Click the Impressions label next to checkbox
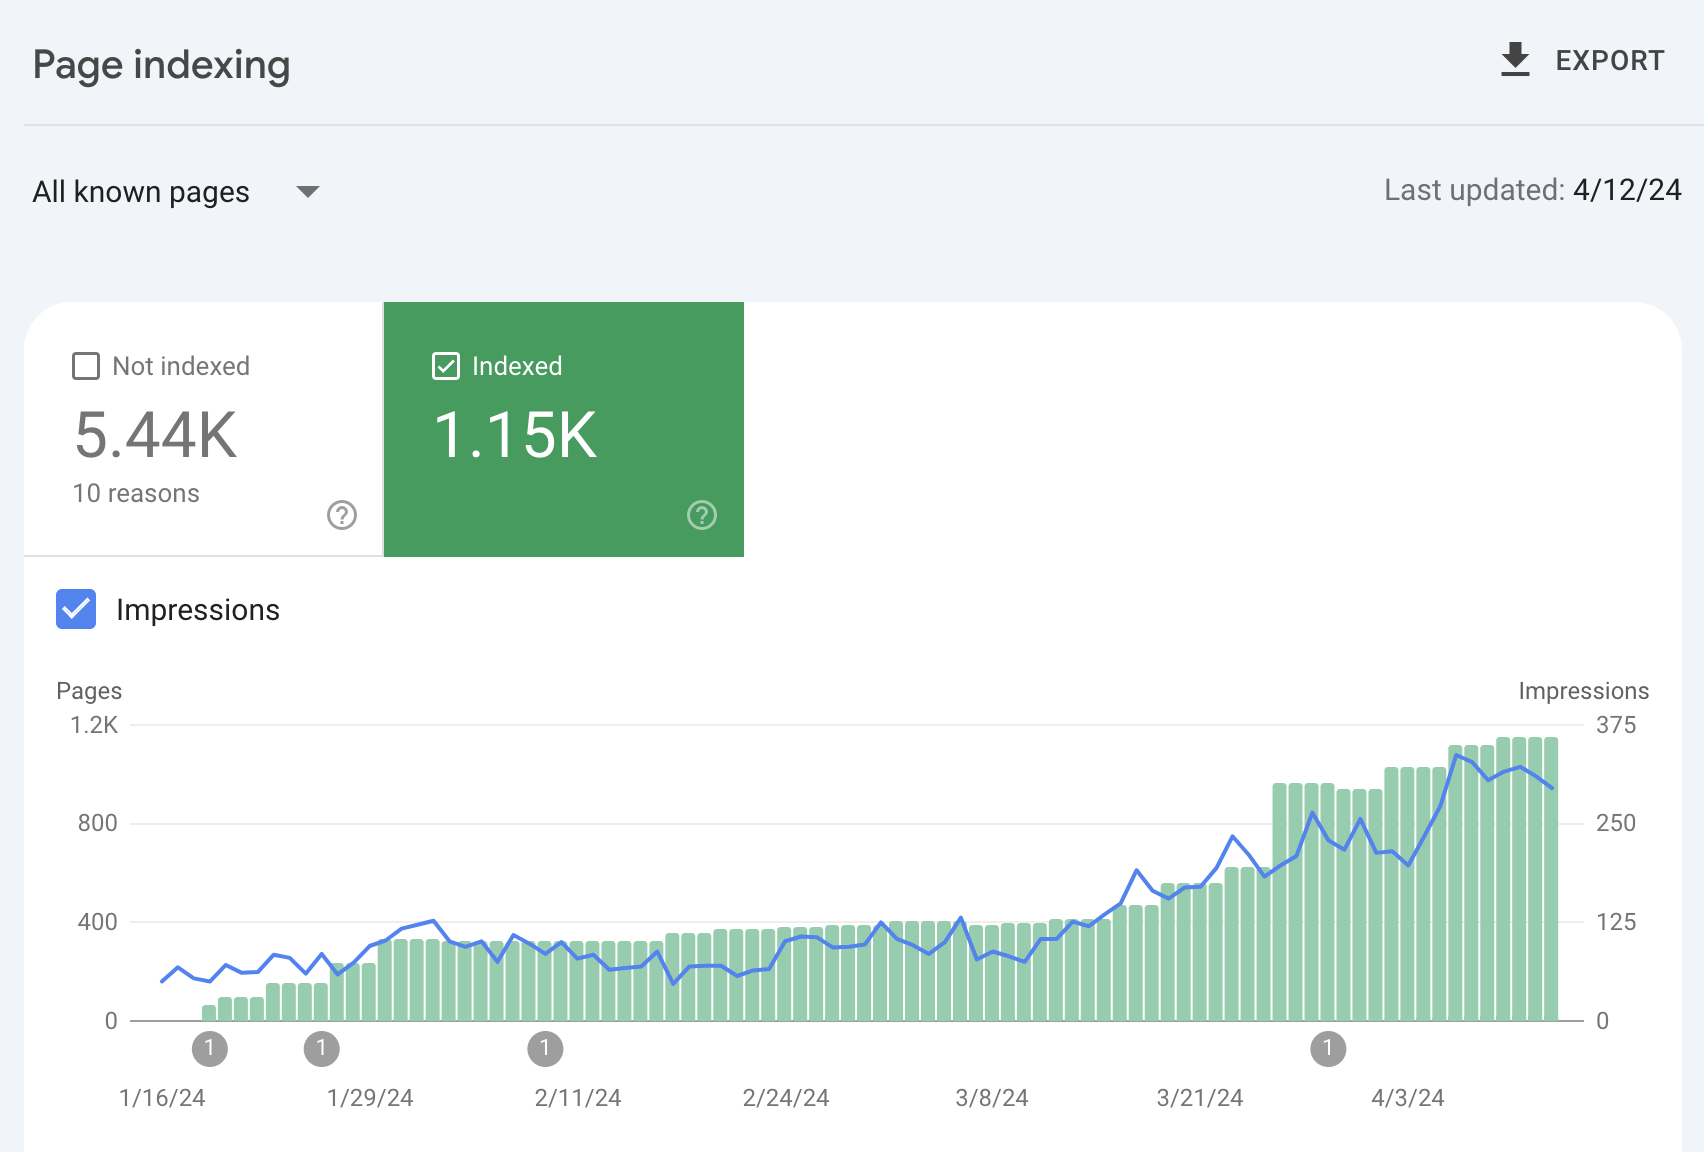1704x1152 pixels. click(x=198, y=610)
